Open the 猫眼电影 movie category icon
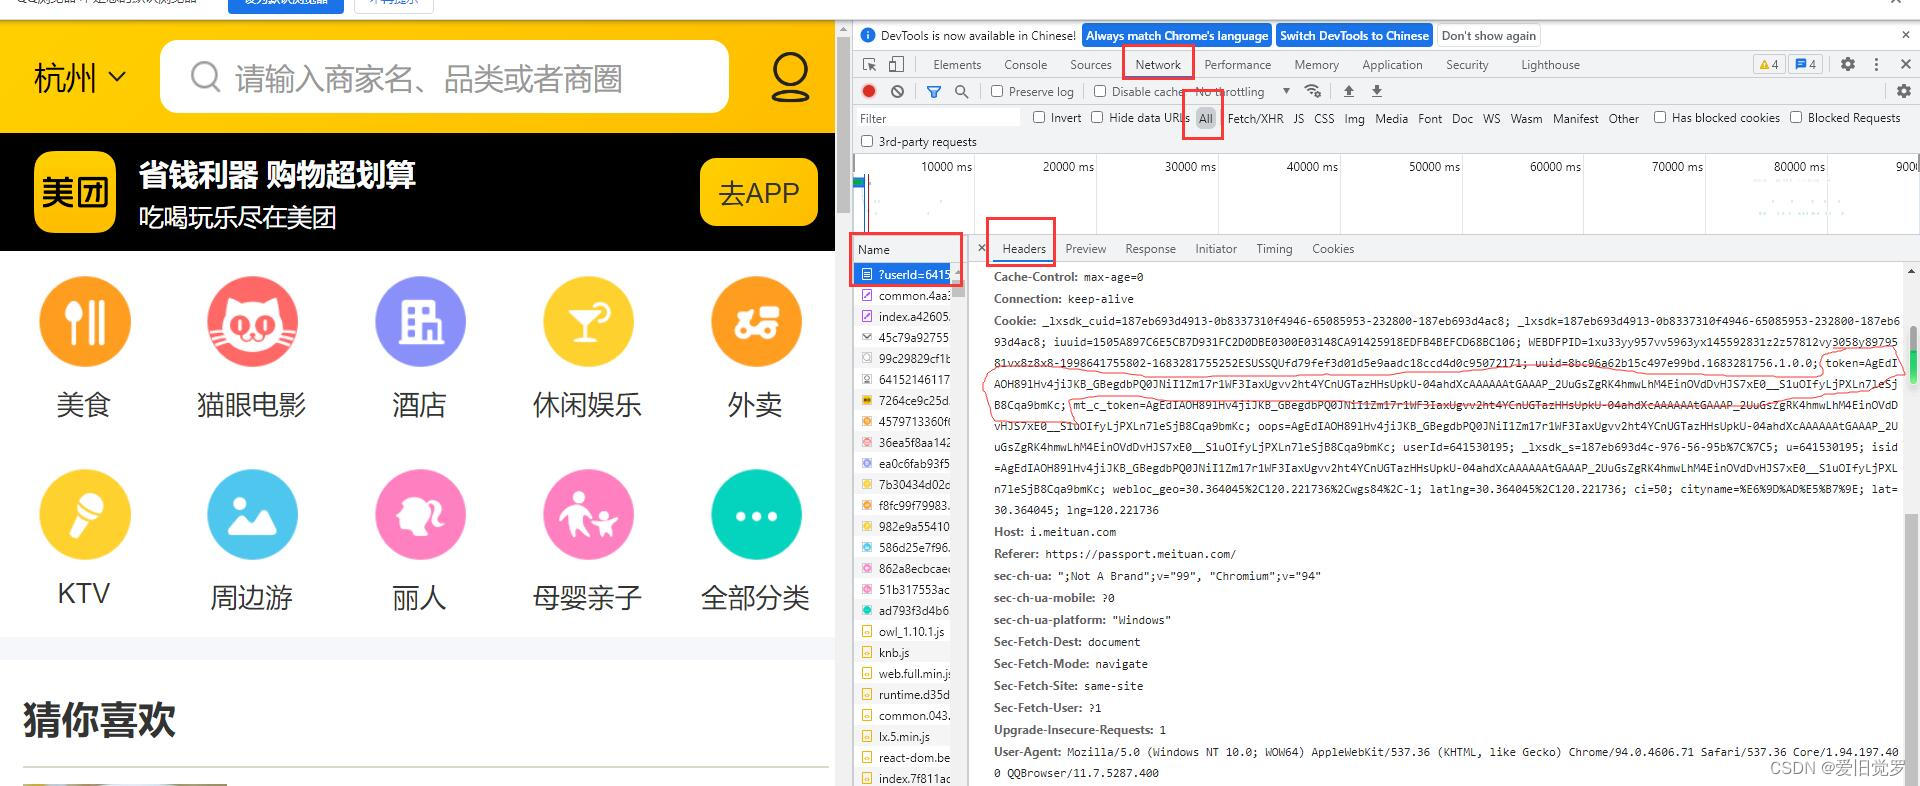The height and width of the screenshot is (786, 1920). pos(252,322)
